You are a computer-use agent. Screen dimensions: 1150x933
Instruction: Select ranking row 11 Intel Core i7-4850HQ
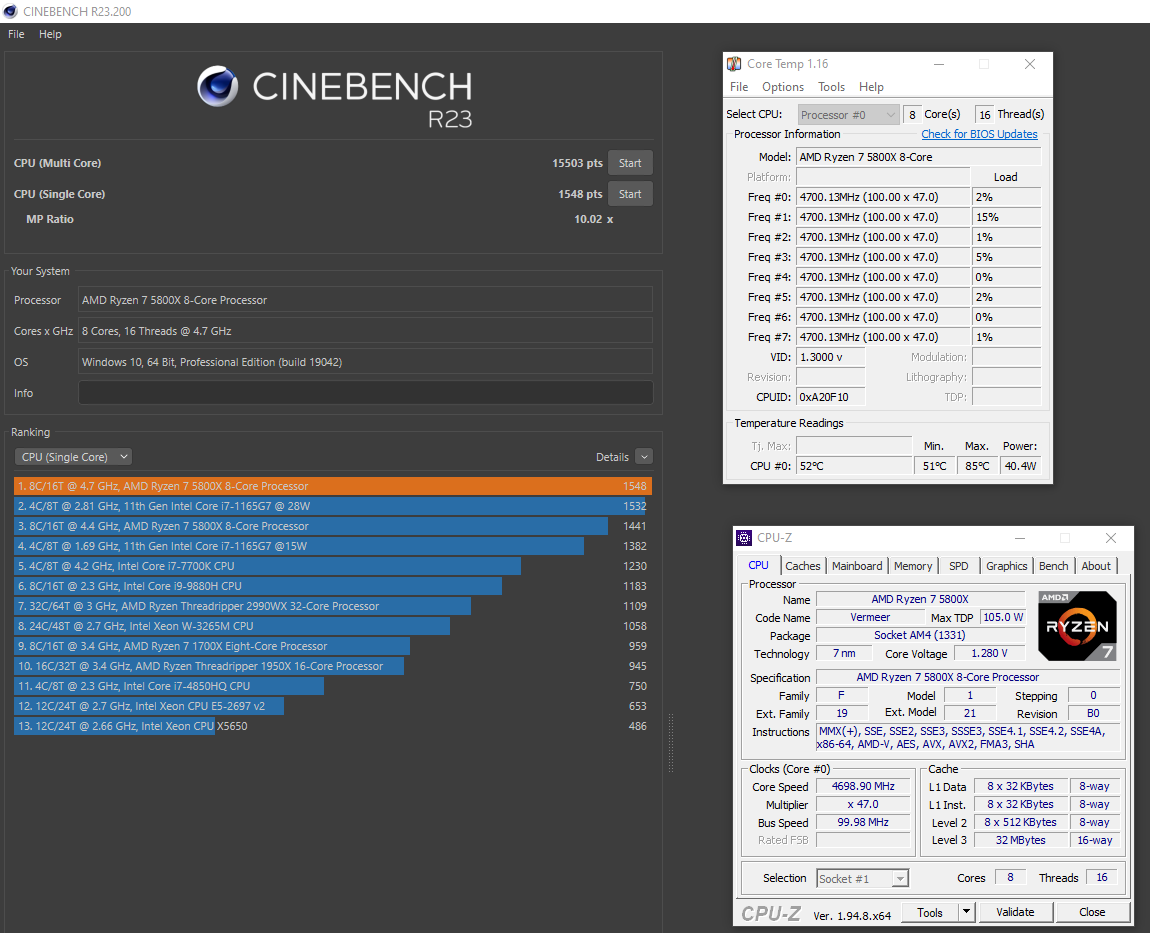(332, 686)
